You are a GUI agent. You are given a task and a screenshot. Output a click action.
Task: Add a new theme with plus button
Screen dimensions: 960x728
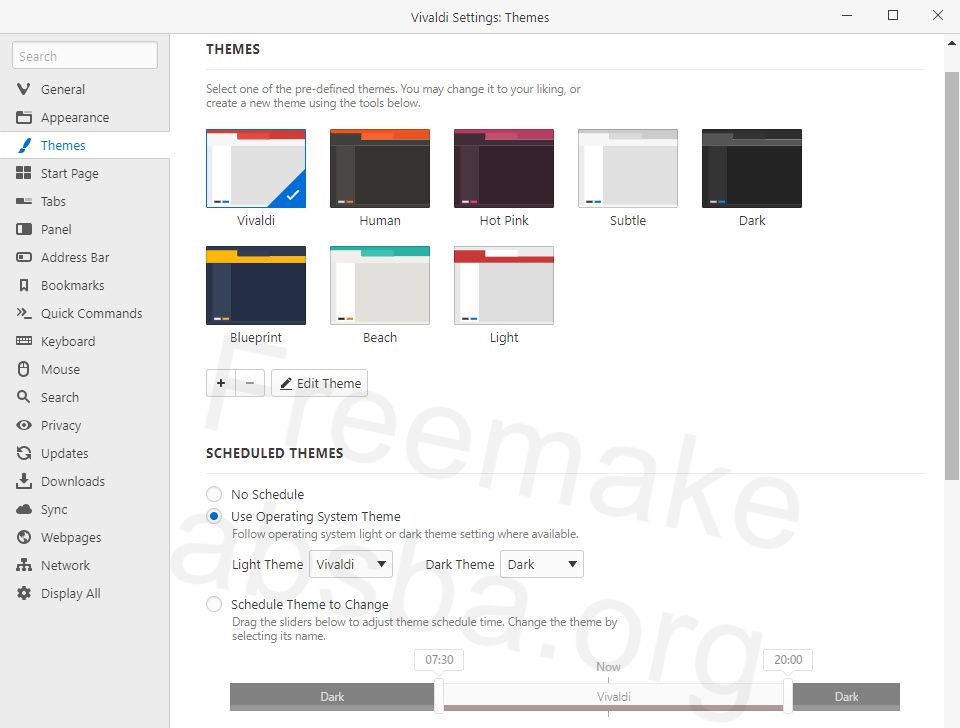coord(221,383)
